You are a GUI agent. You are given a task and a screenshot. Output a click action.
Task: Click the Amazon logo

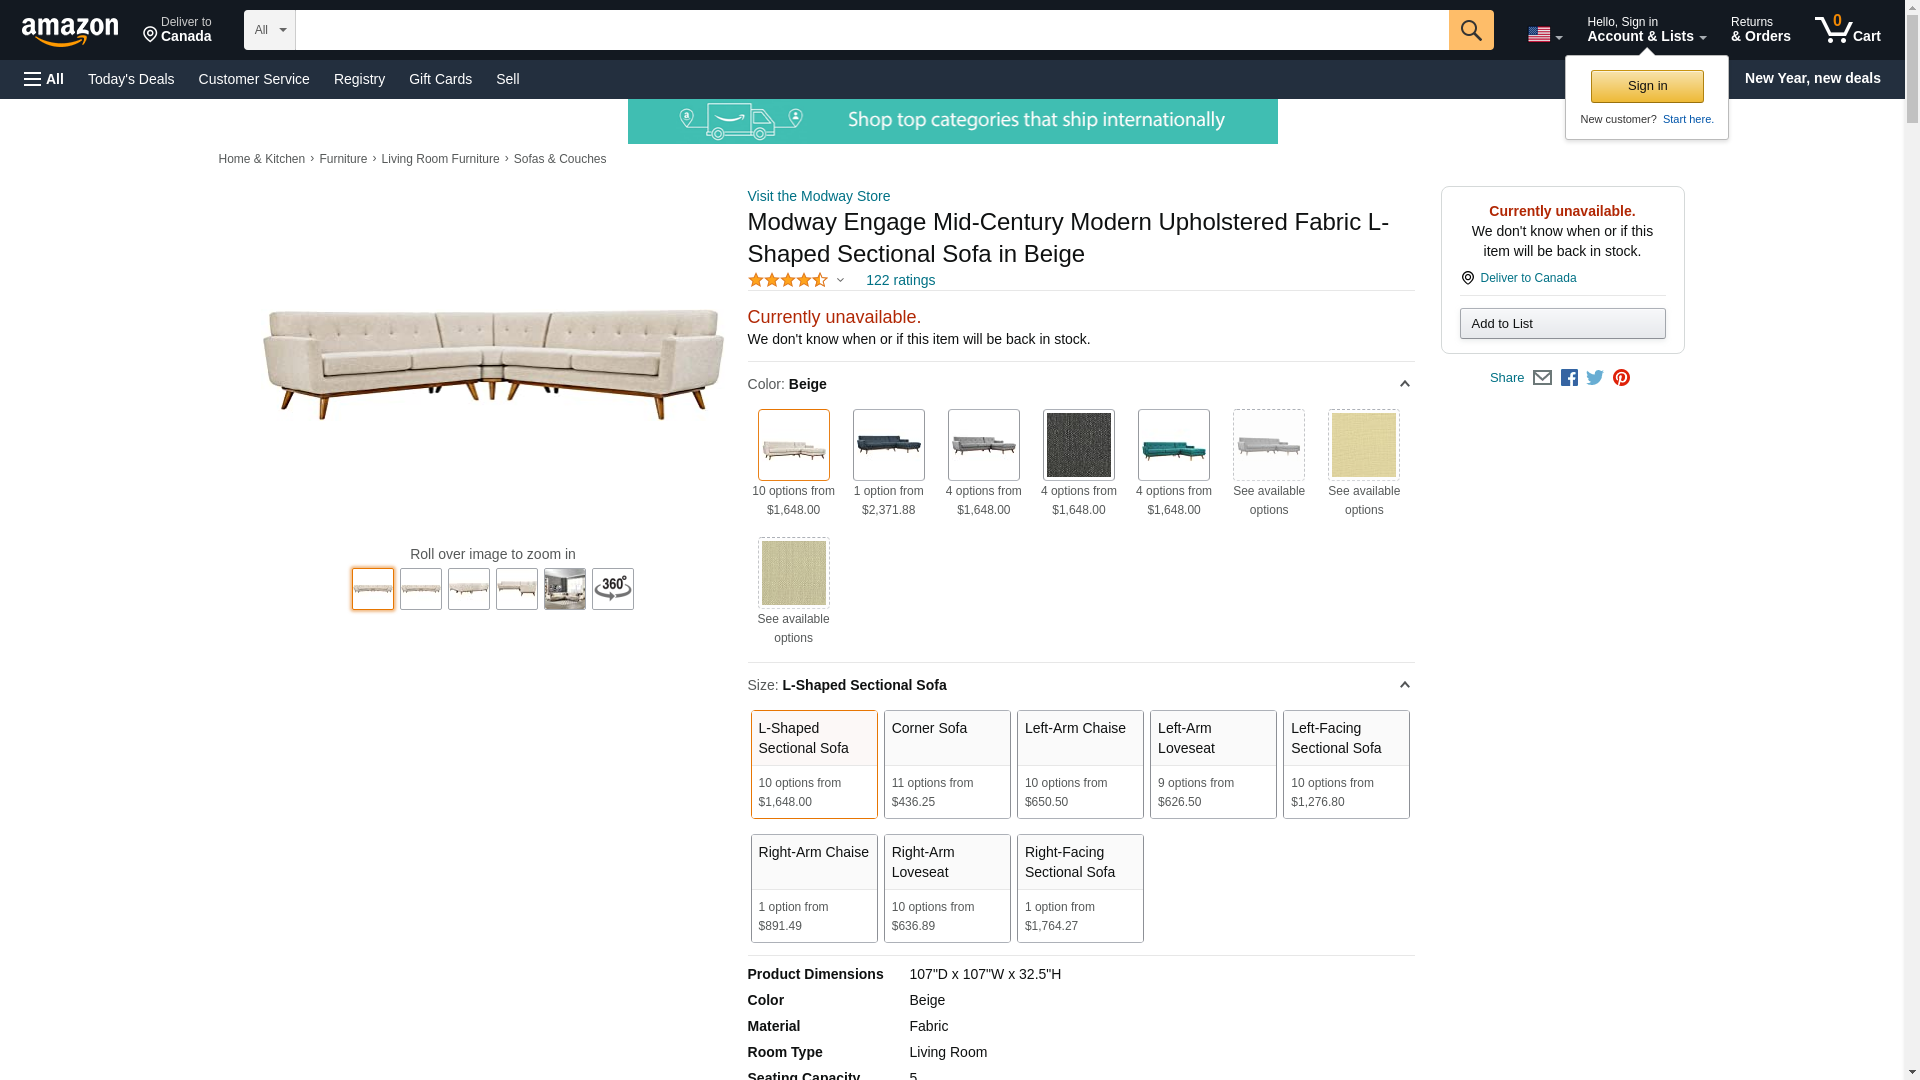[70, 32]
